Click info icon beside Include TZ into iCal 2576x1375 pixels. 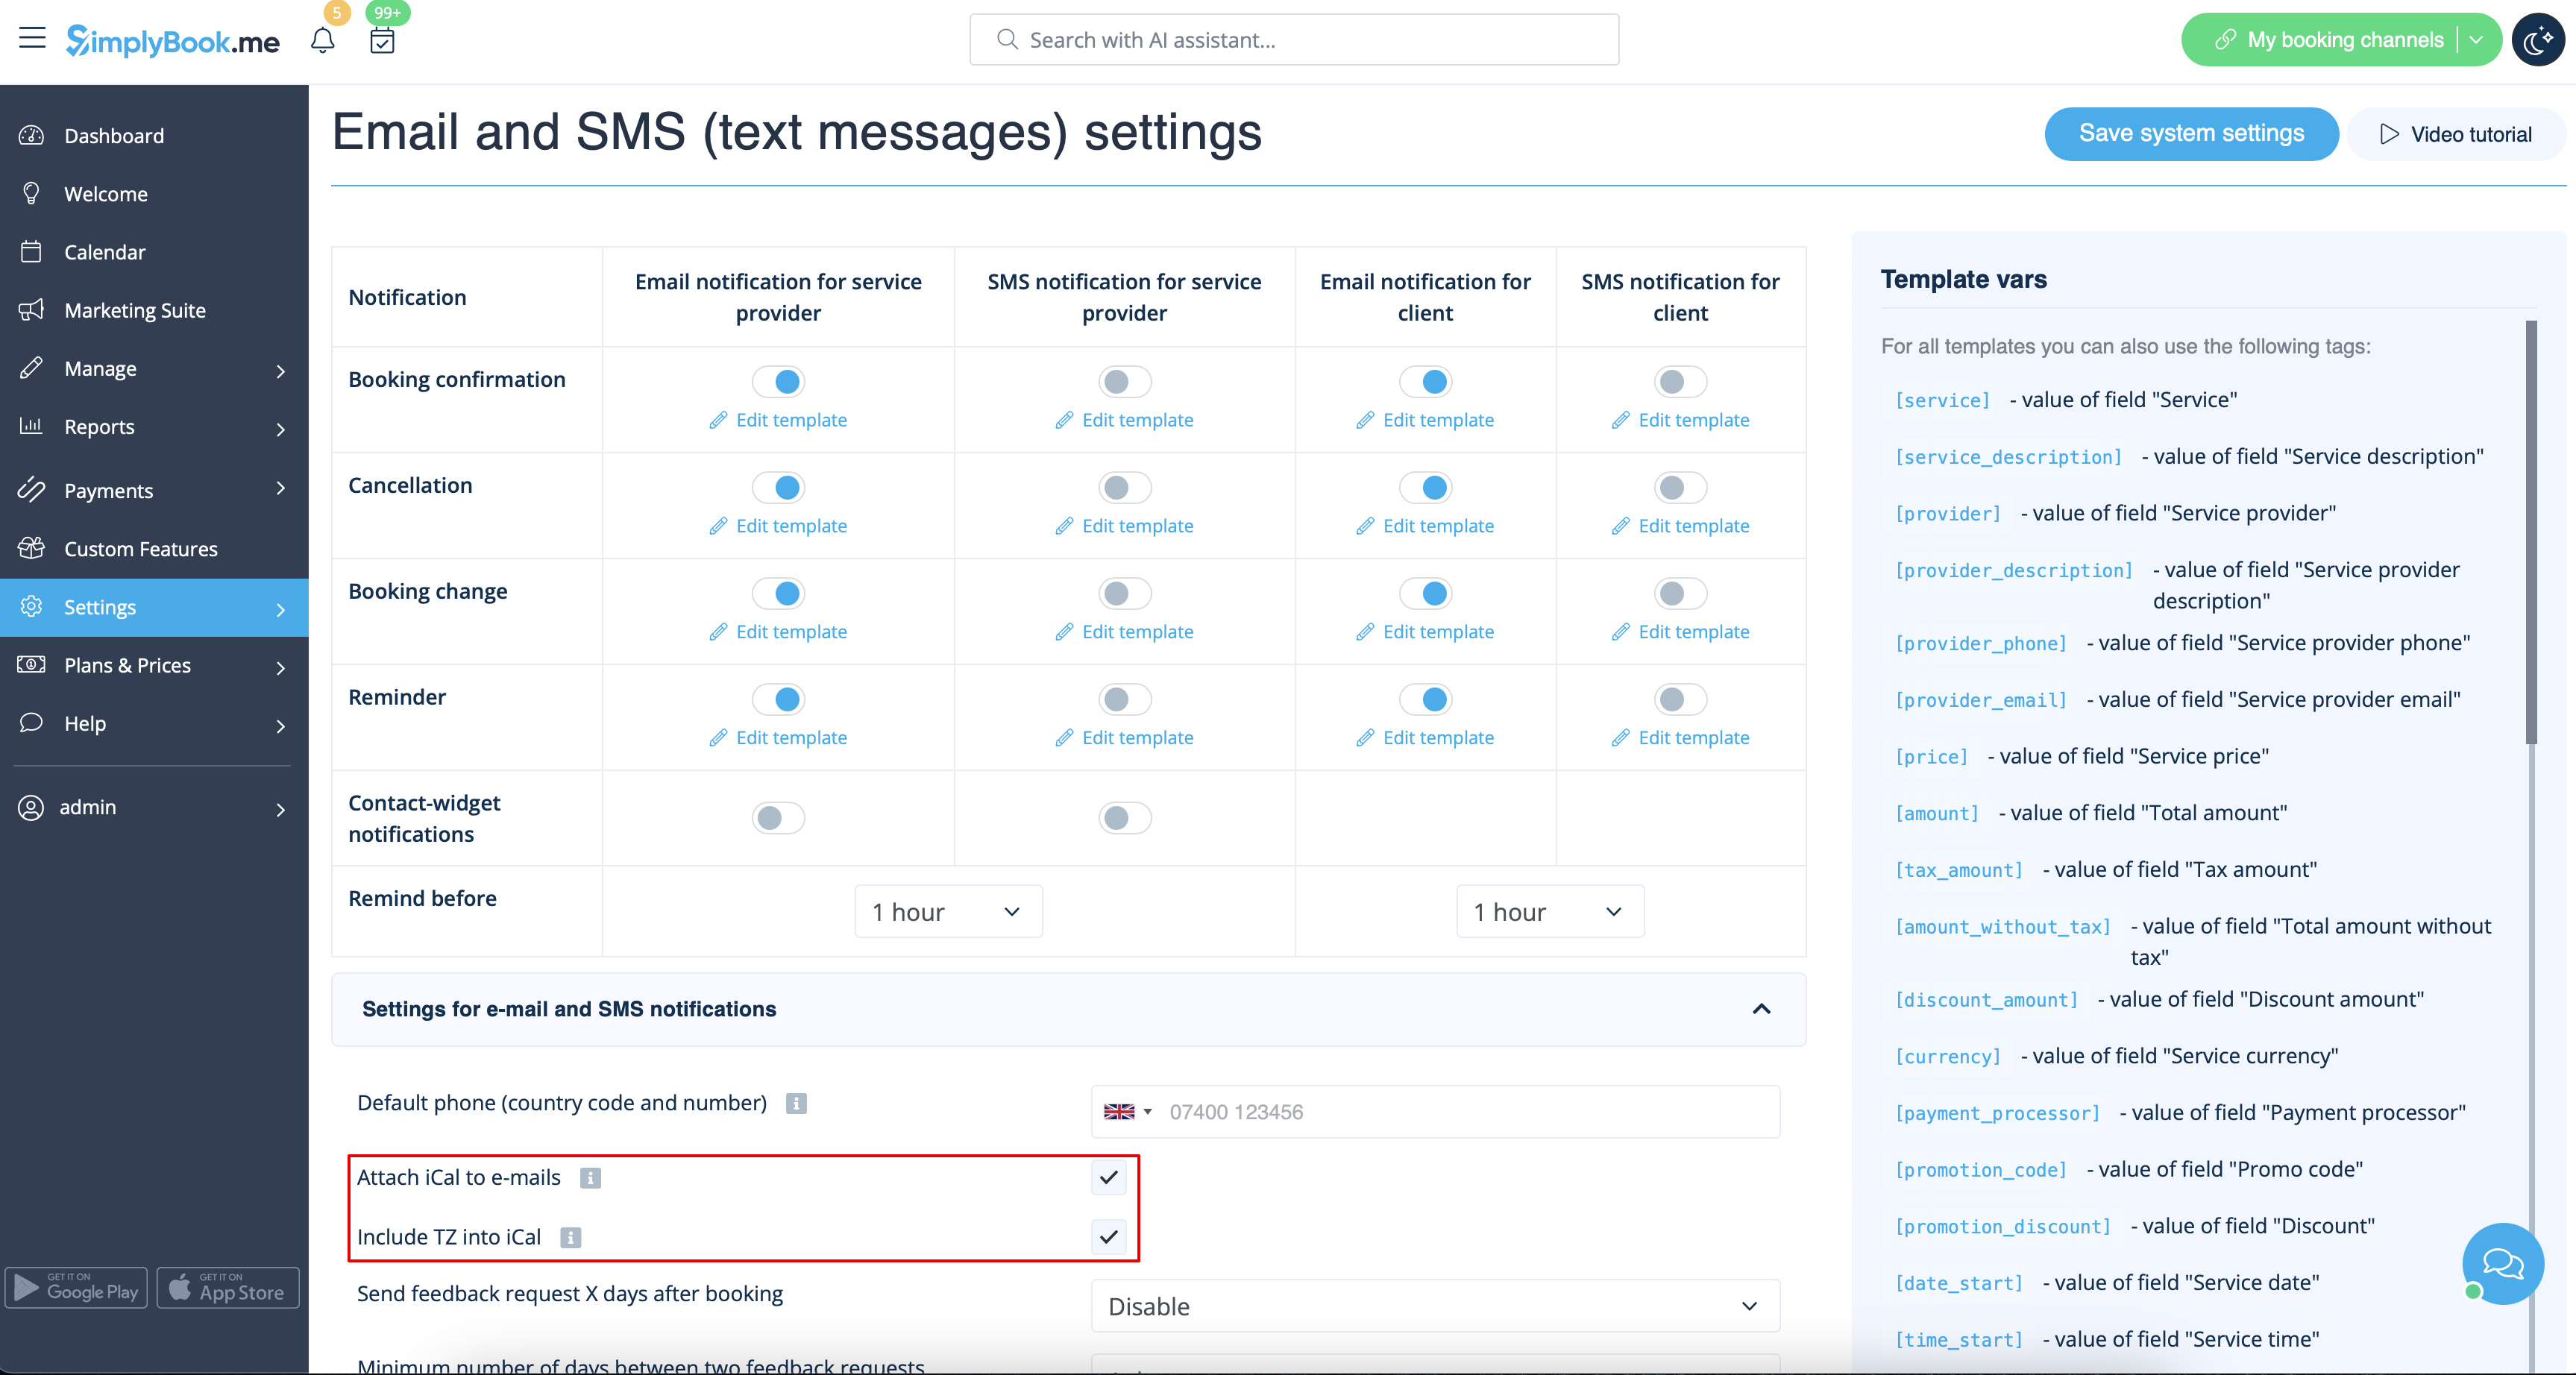click(x=570, y=1238)
